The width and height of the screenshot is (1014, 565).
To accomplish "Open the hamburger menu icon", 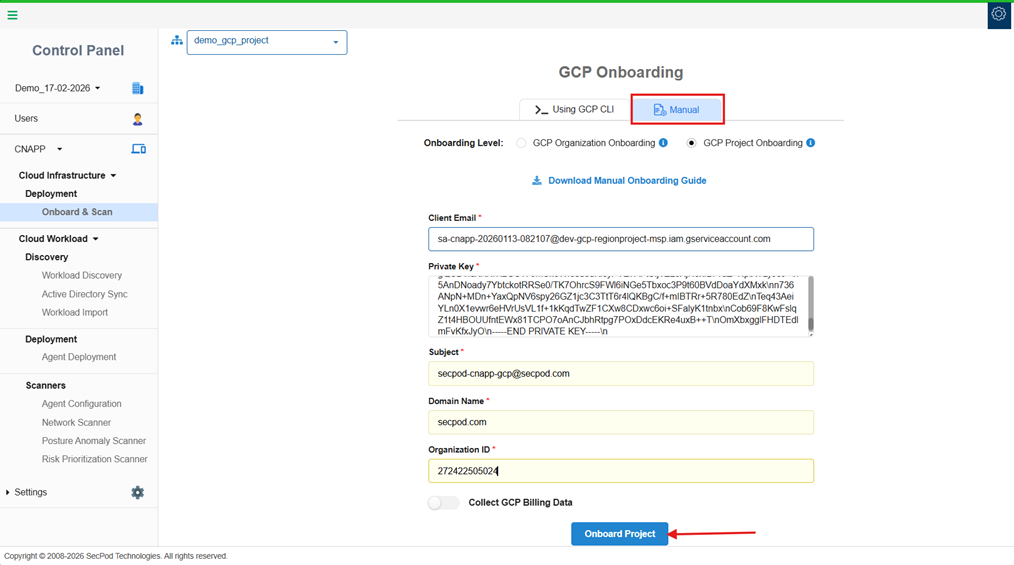I will pos(12,15).
